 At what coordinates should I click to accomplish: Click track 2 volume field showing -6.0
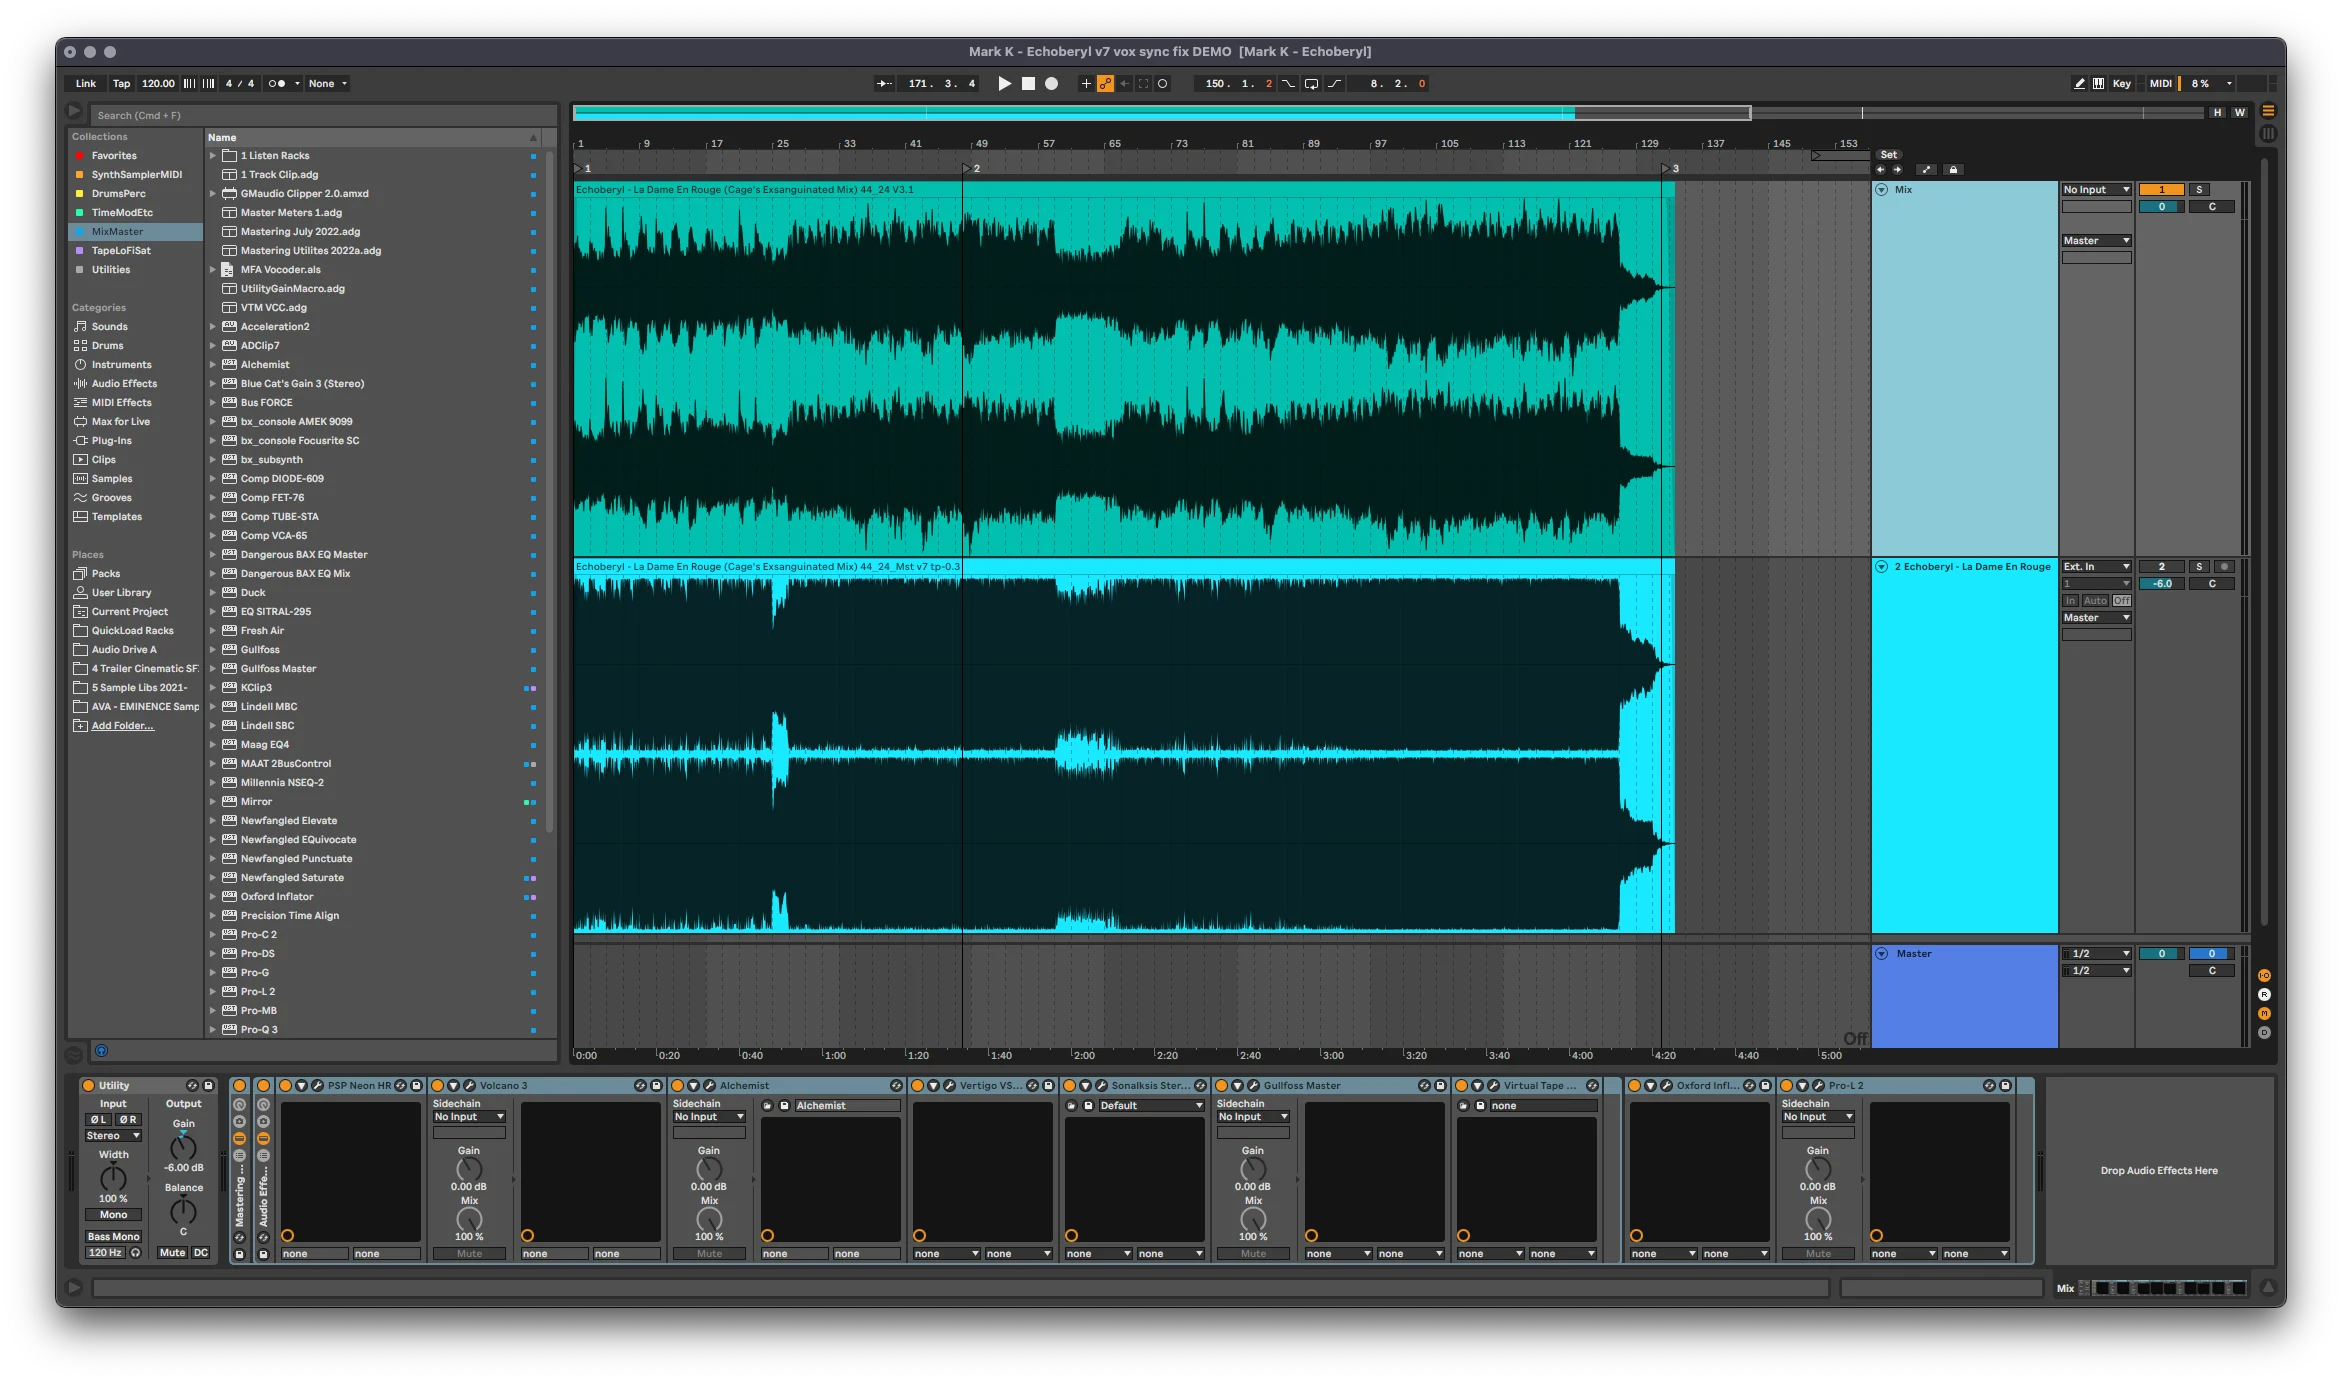[2161, 584]
